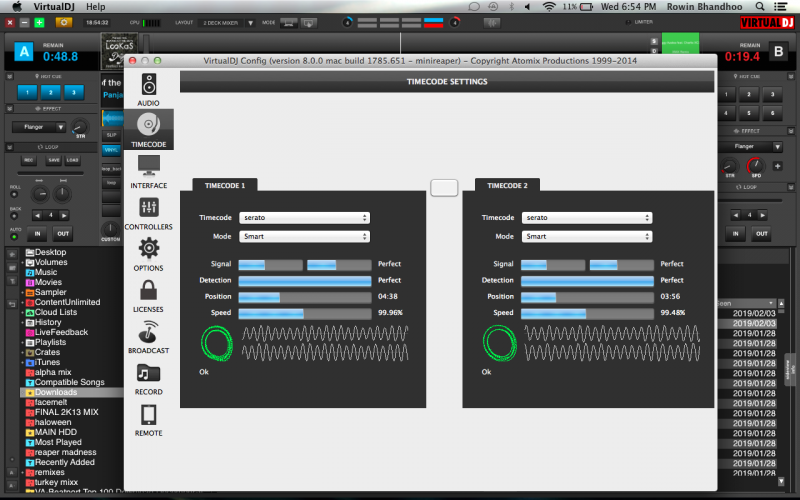
Task: Open the VirtualDJ application menu
Action: point(54,7)
